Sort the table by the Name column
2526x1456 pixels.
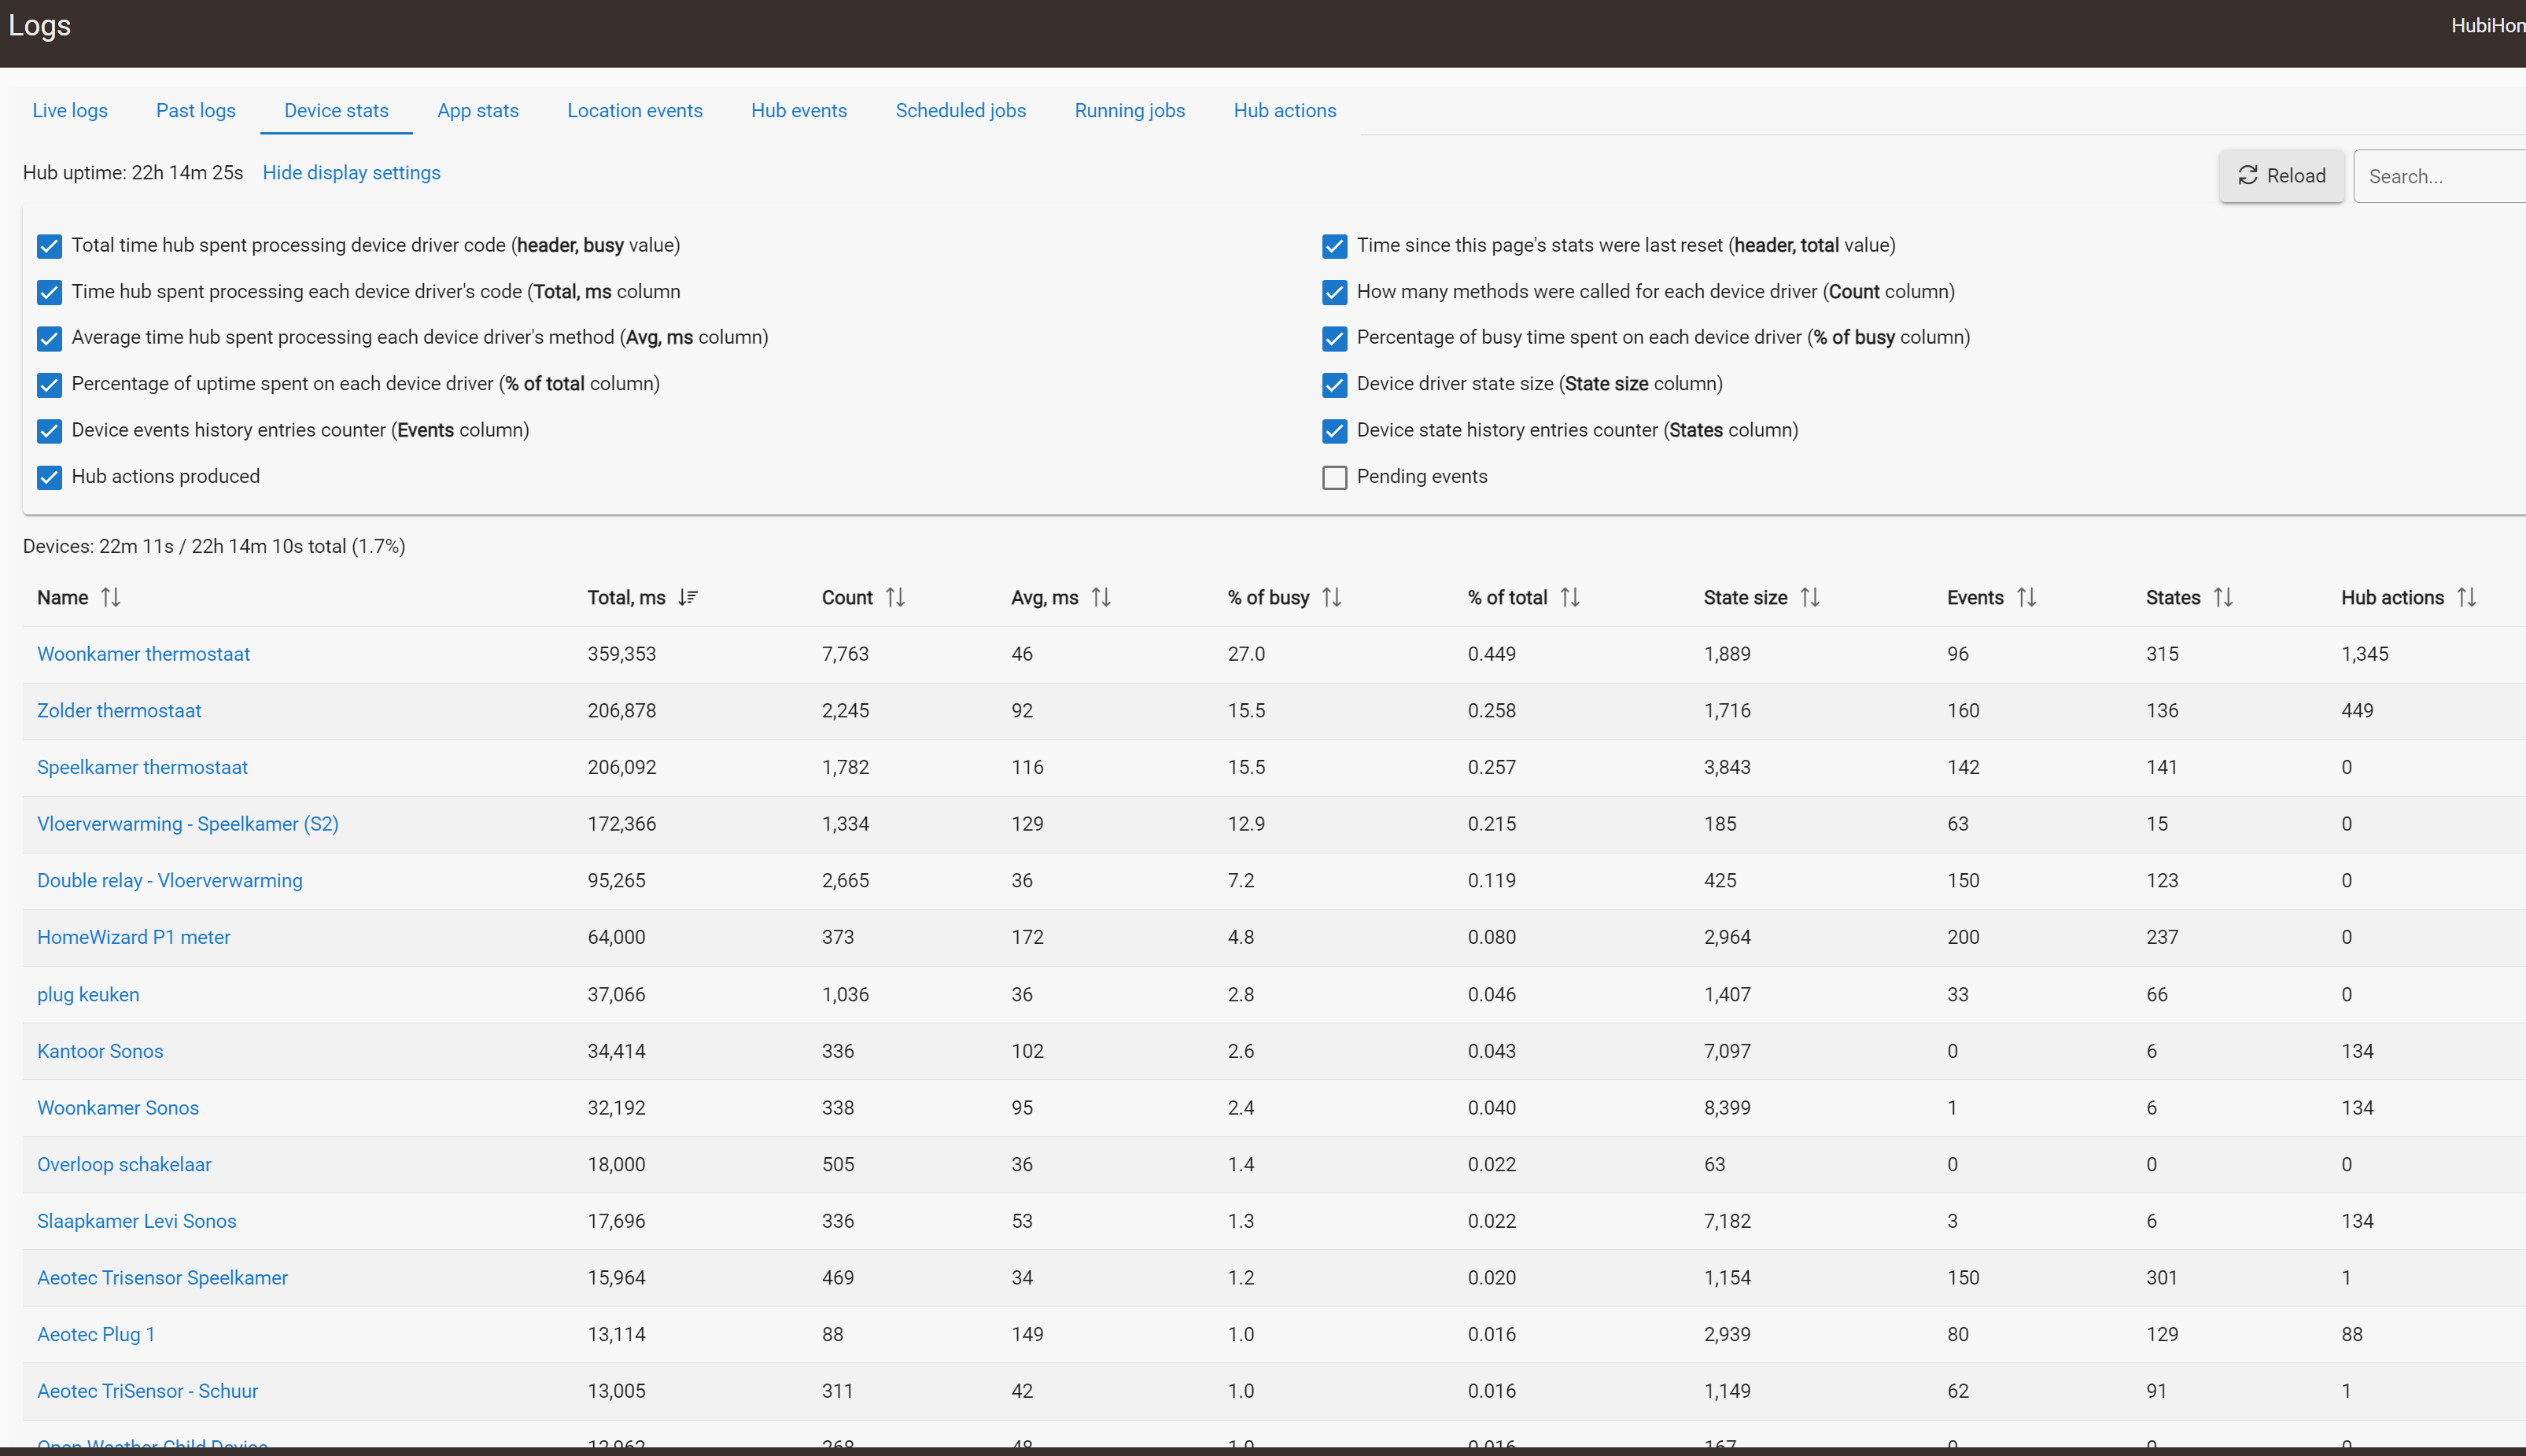click(110, 597)
